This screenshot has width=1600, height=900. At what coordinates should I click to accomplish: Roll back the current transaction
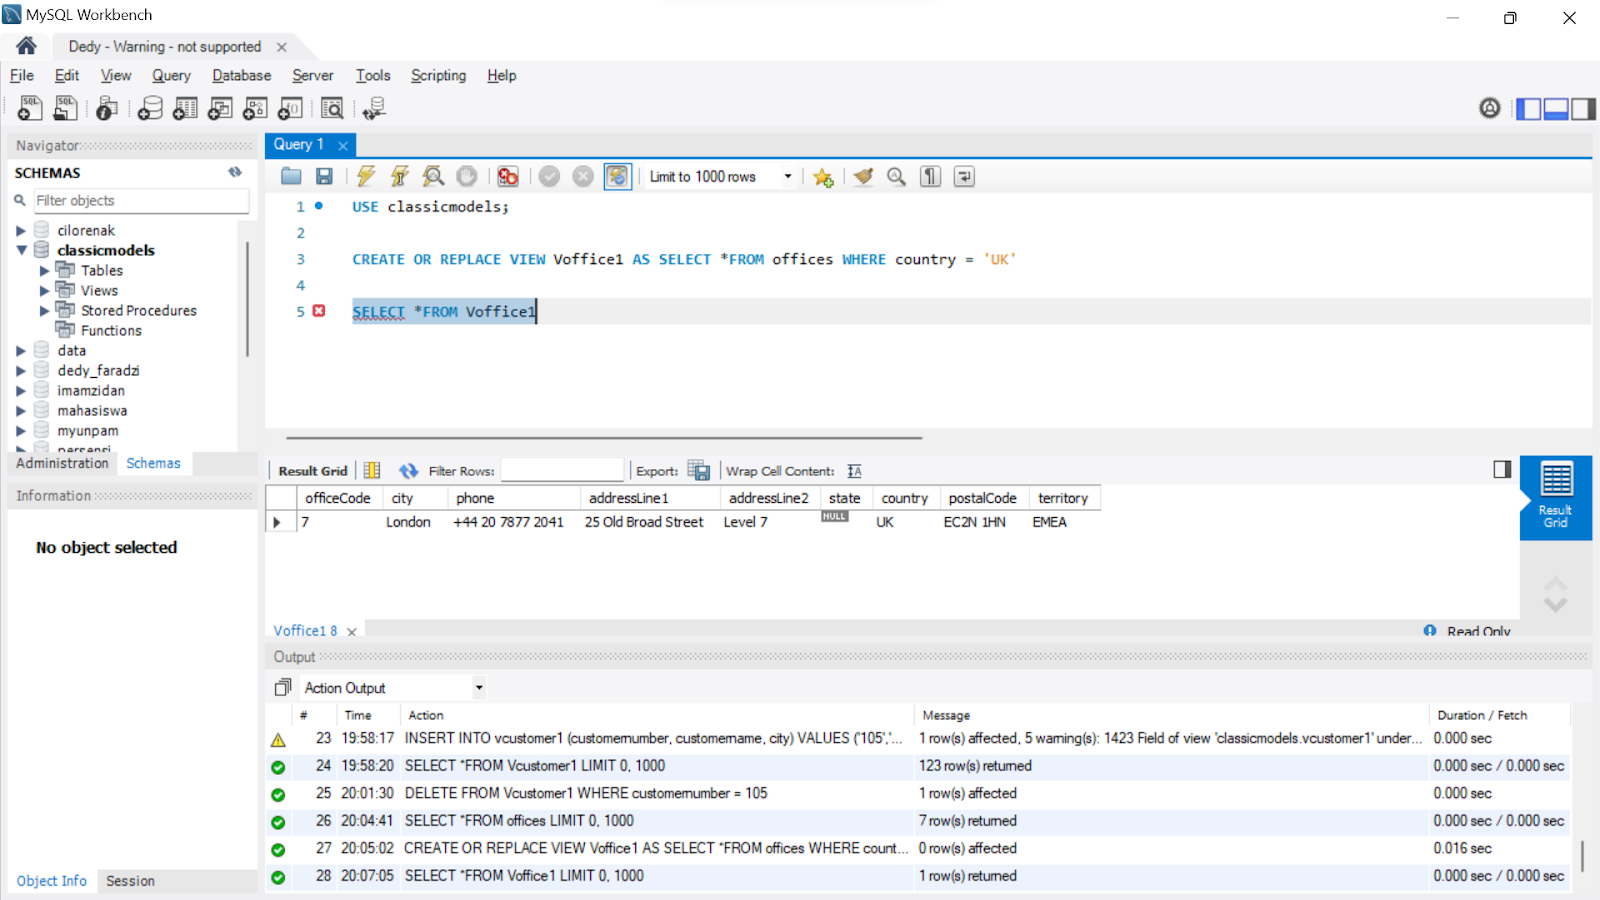[x=583, y=177]
